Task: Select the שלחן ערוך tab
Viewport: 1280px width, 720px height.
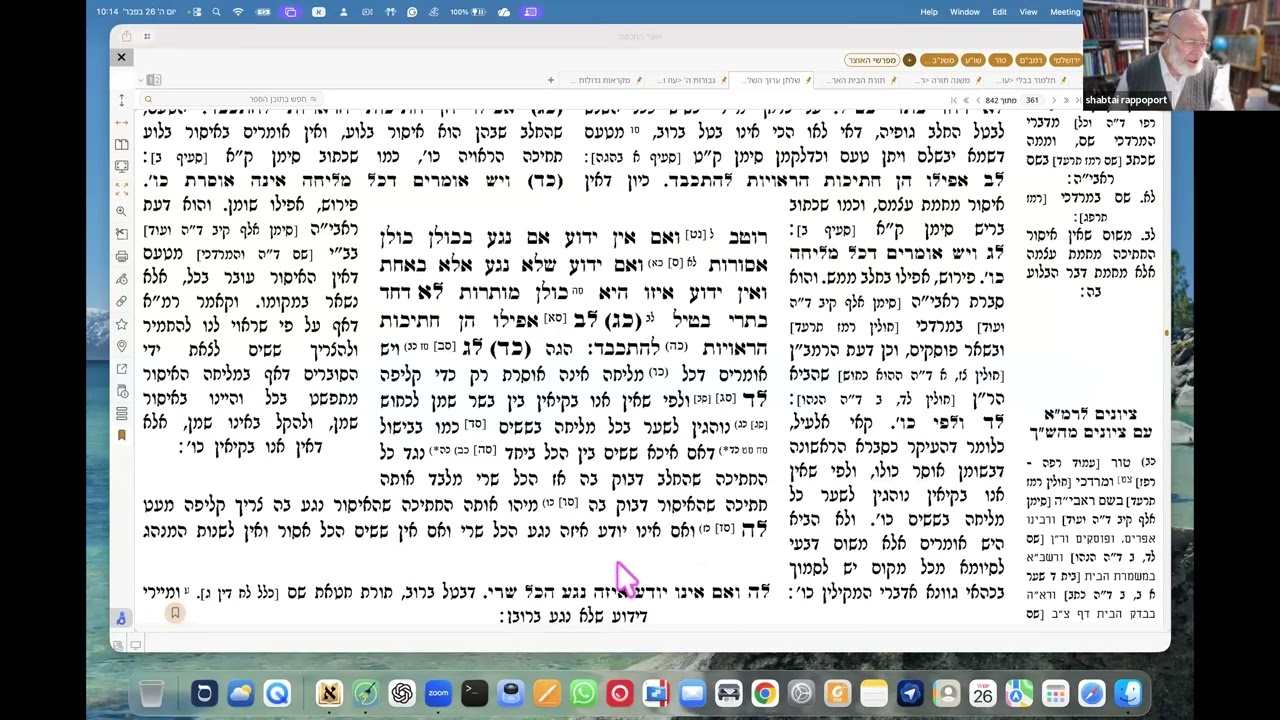Action: (x=772, y=80)
